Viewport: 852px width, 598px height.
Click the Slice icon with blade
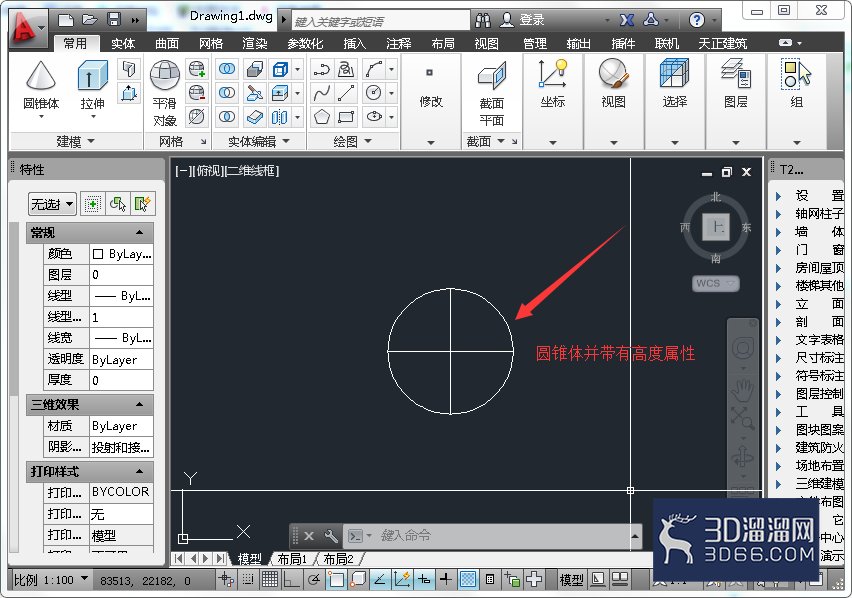point(254,92)
